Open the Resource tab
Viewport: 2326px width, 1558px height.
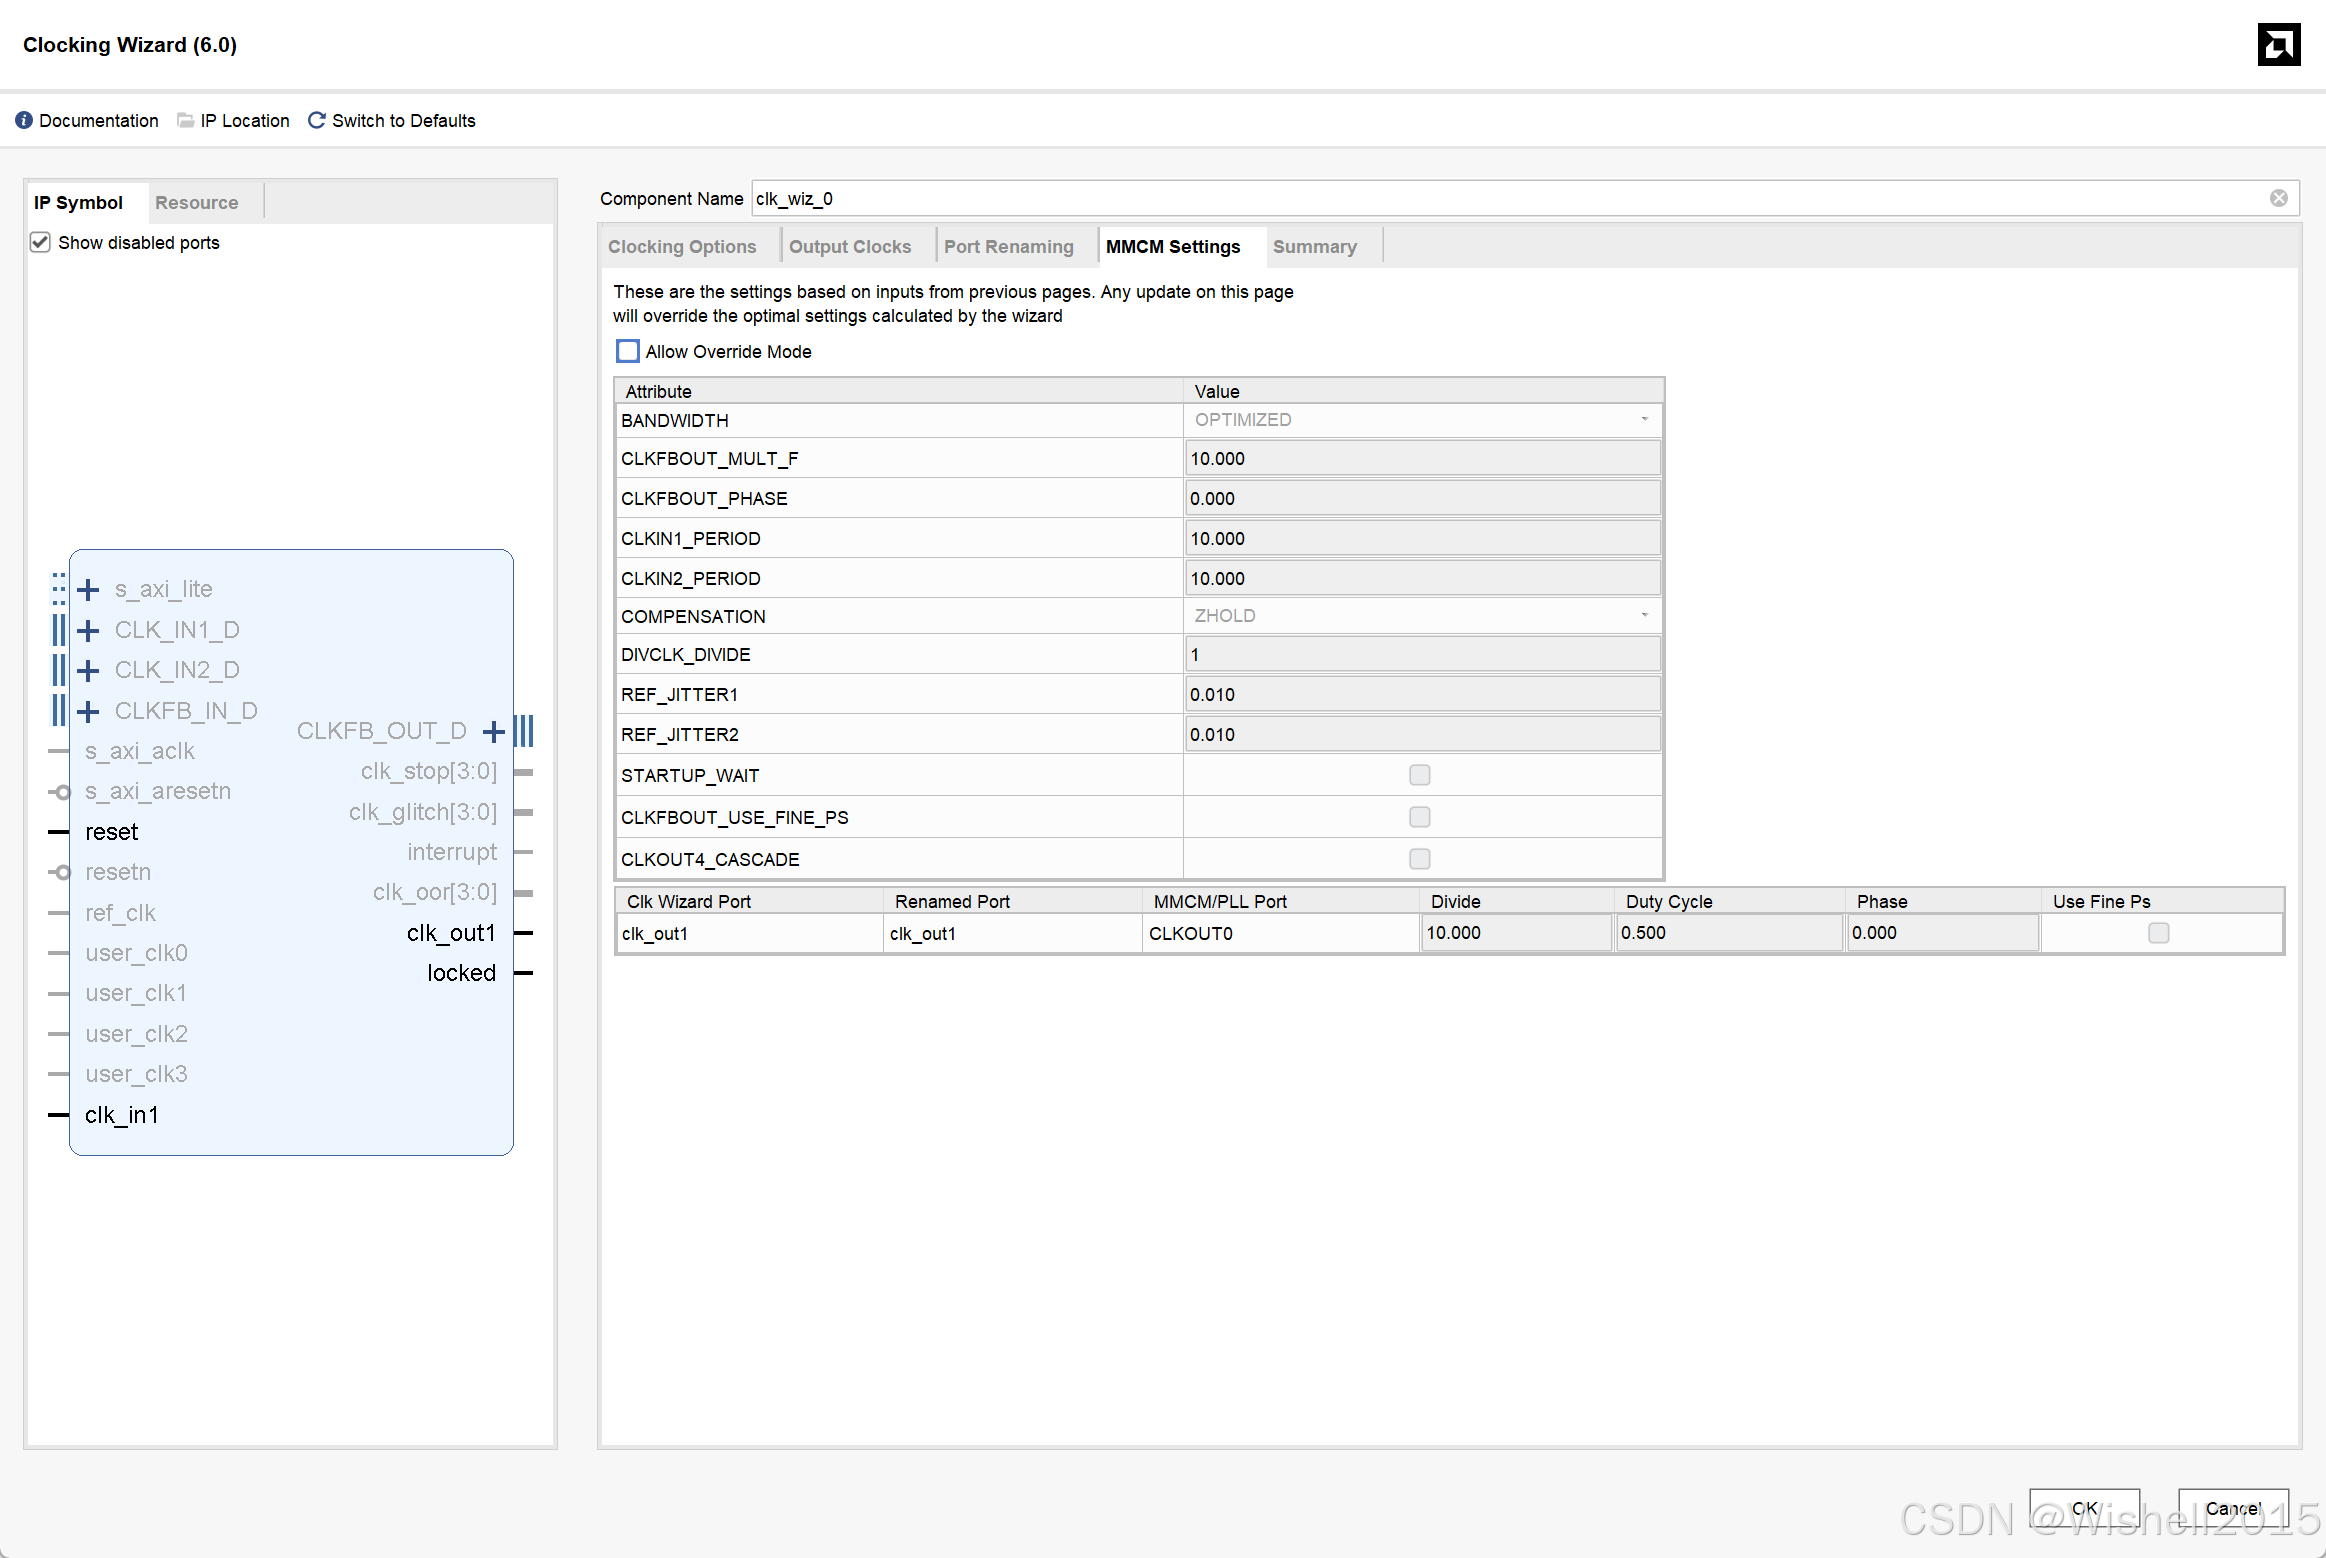coord(196,203)
